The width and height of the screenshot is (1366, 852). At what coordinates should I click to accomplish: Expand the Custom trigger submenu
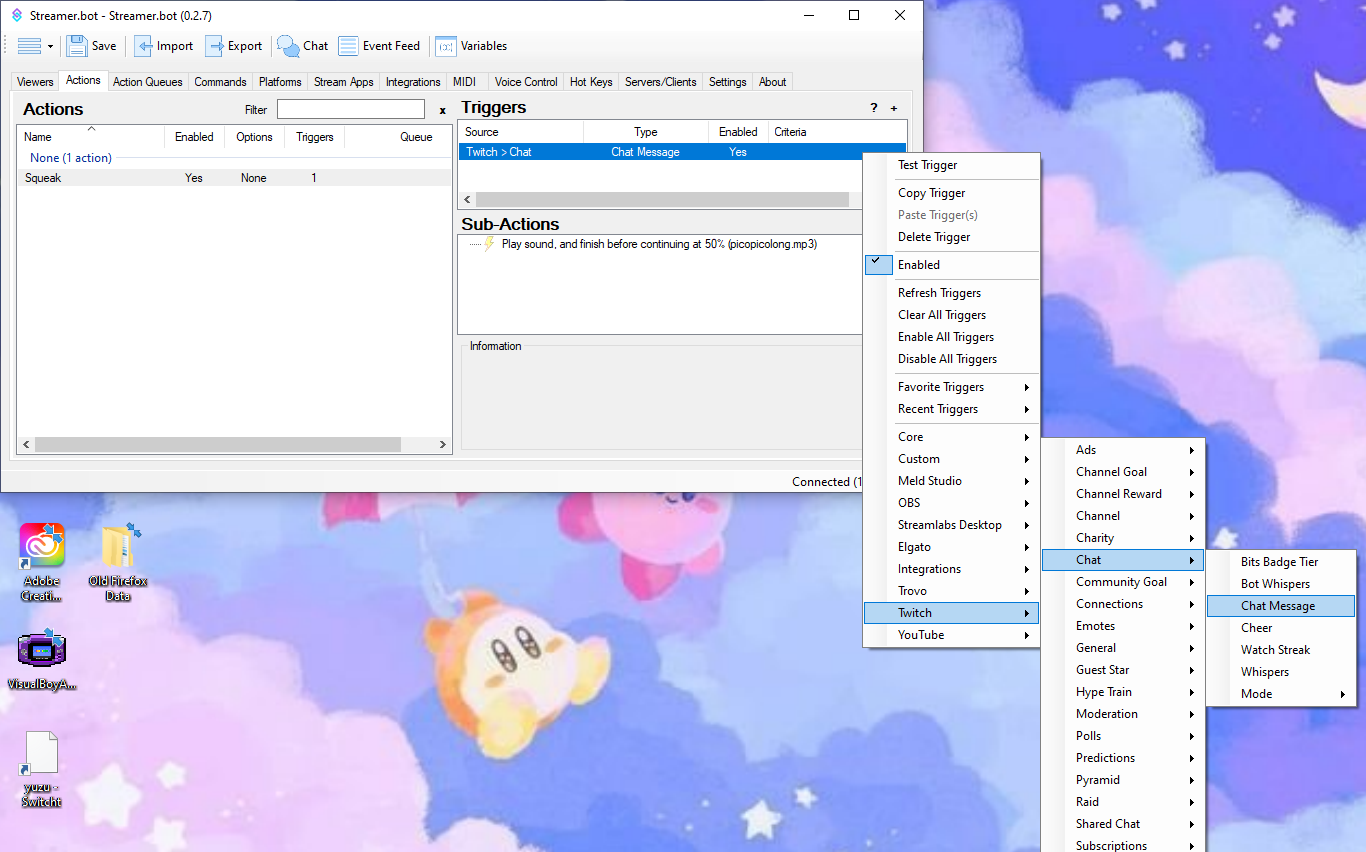point(952,459)
